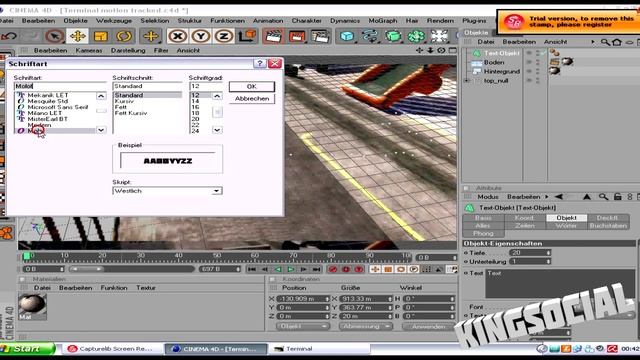Click the Schriftart name input field
Screen dimensions: 640x360
click(x=60, y=86)
